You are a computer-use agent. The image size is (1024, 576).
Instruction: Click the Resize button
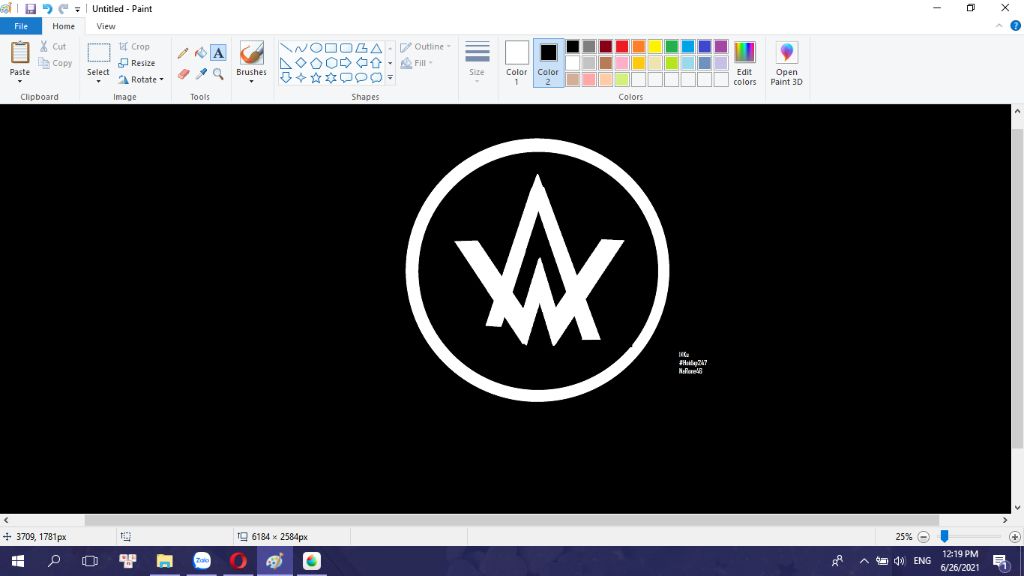click(136, 63)
